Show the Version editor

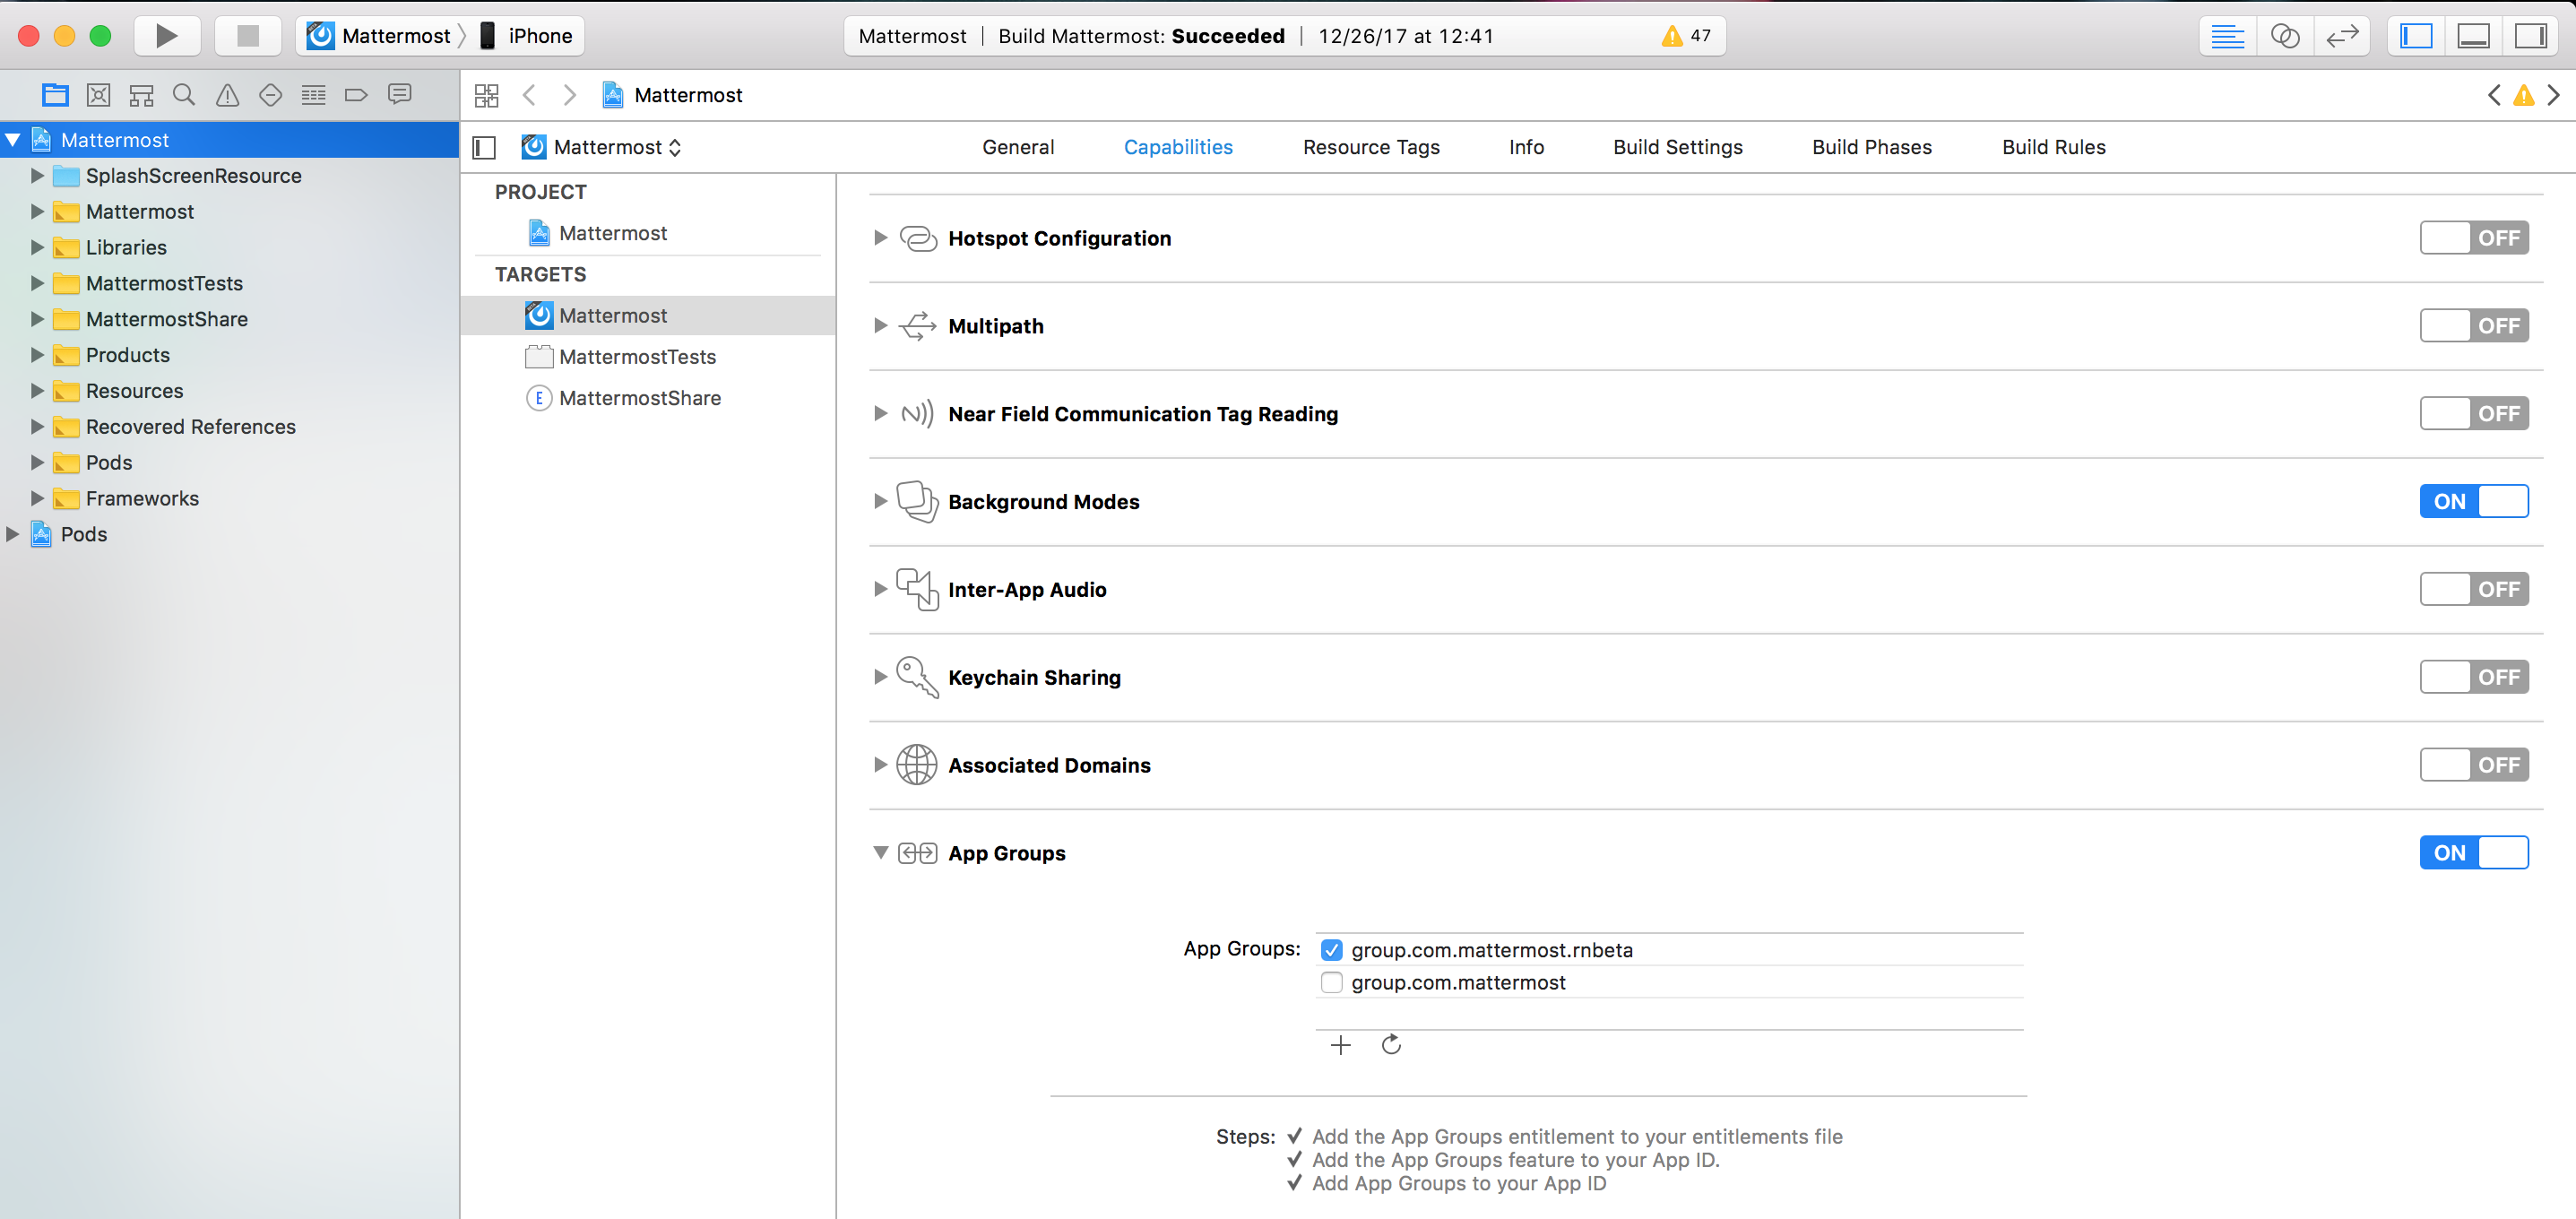[2342, 36]
